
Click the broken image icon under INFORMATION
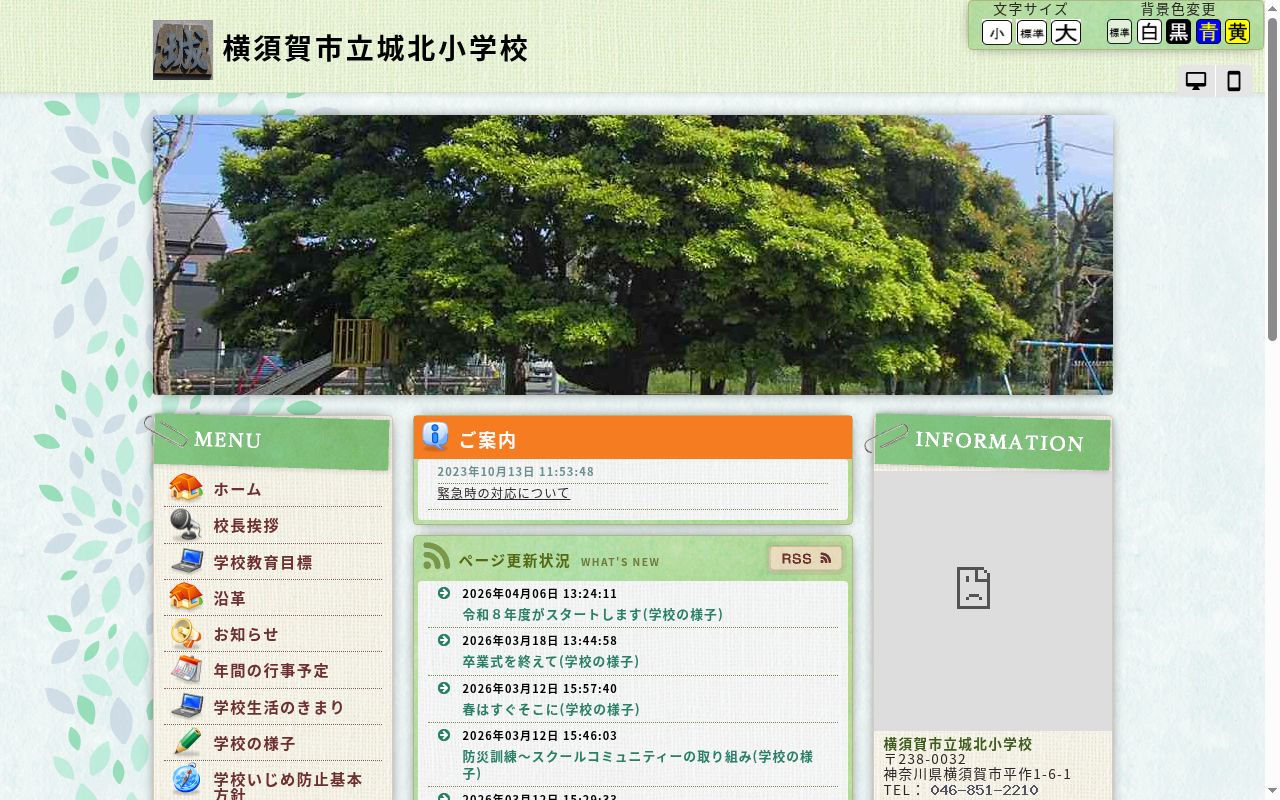(x=973, y=588)
